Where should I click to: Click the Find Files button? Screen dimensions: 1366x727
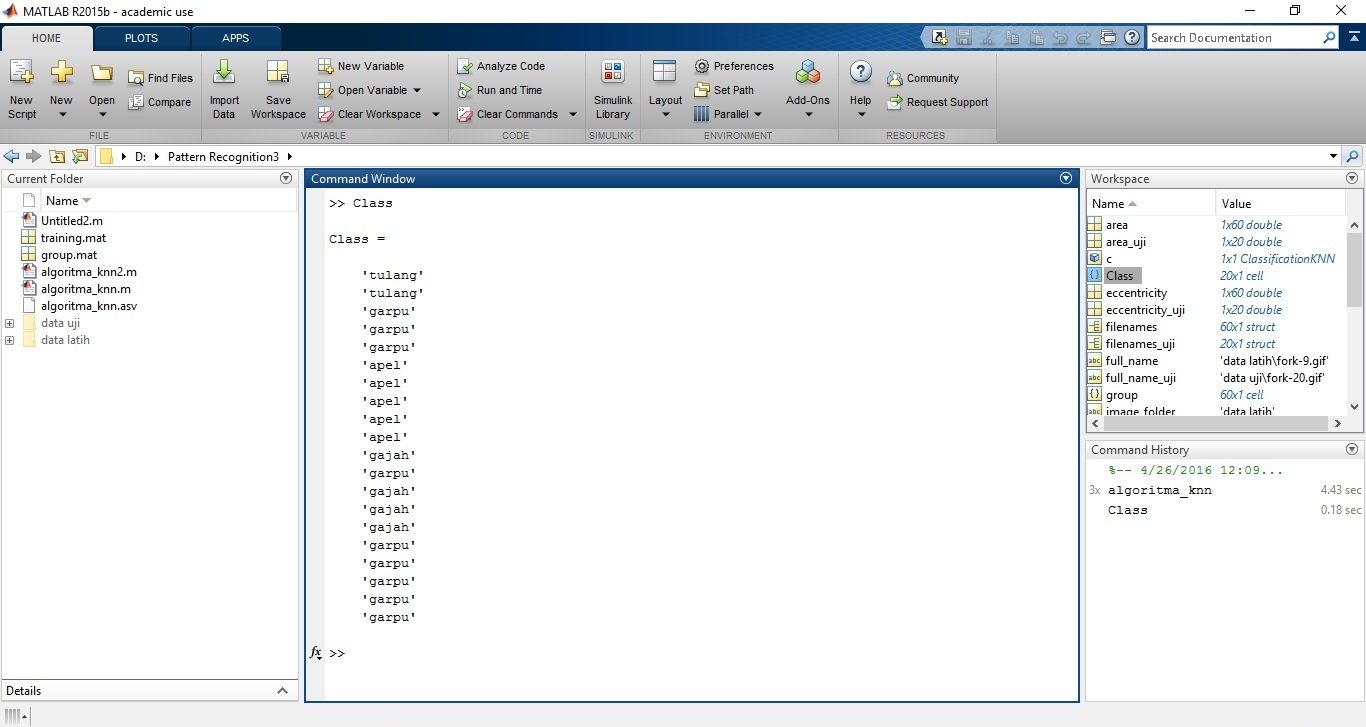pos(160,78)
